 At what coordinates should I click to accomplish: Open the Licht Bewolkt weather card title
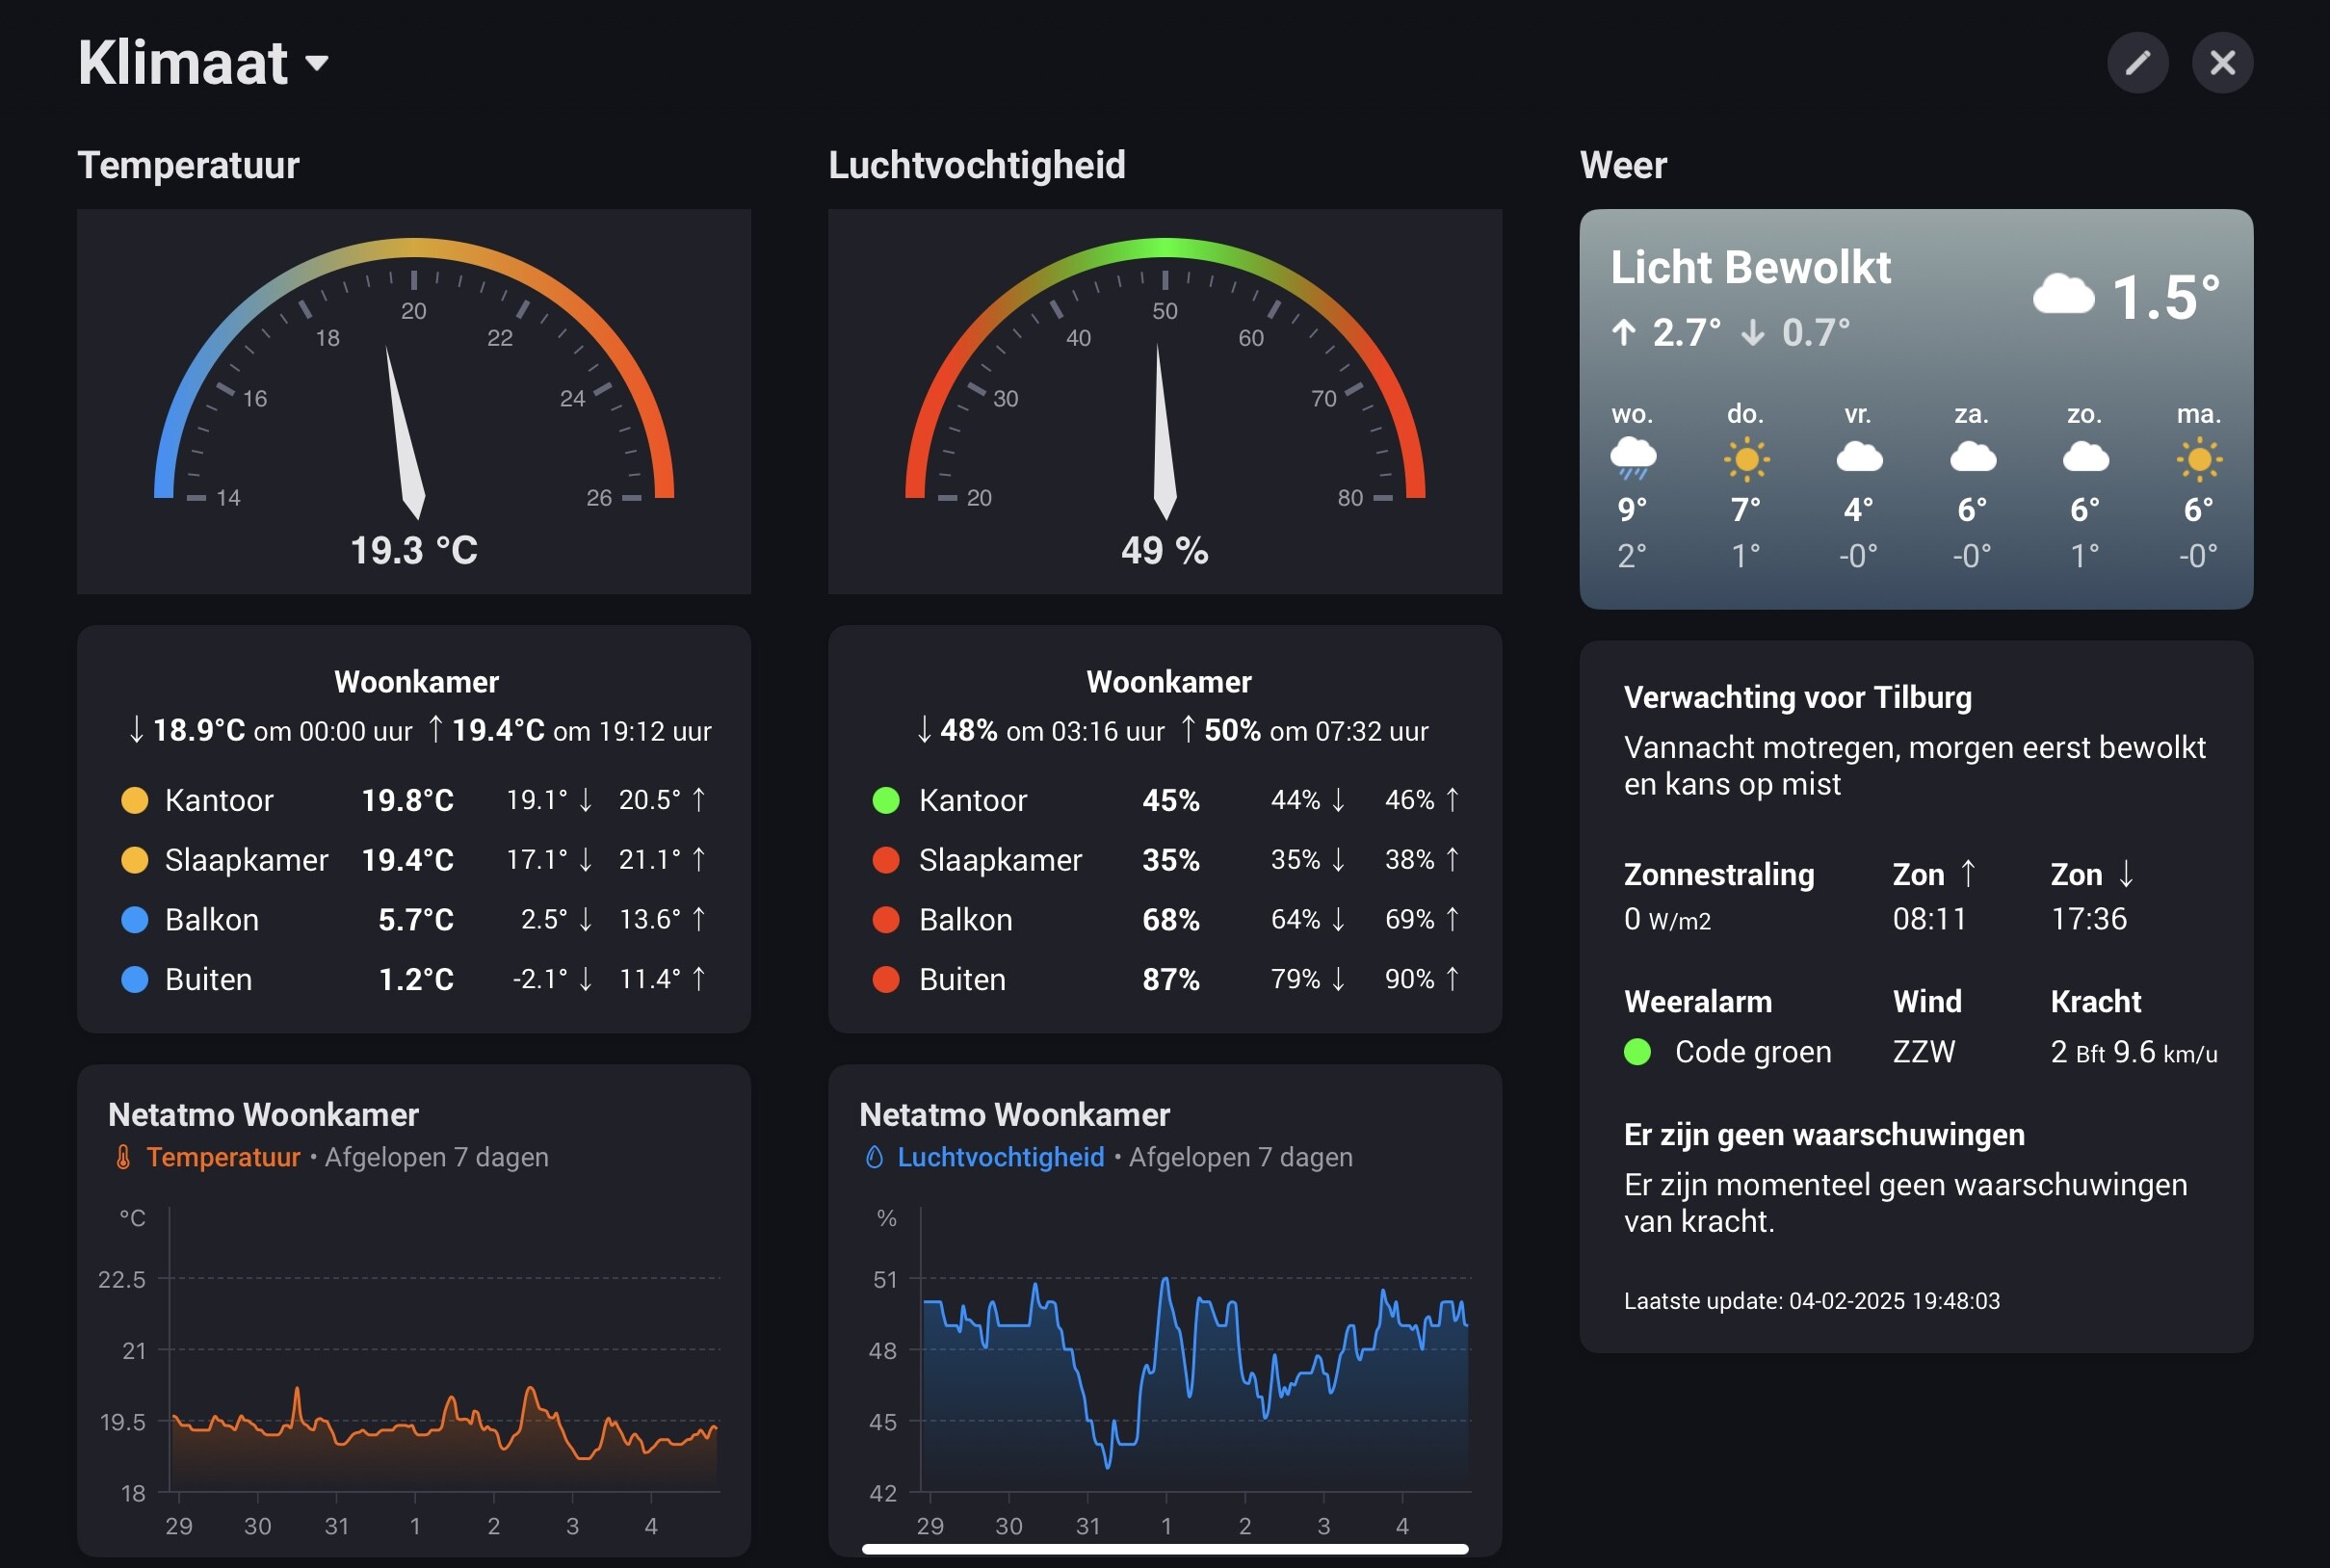point(1750,268)
